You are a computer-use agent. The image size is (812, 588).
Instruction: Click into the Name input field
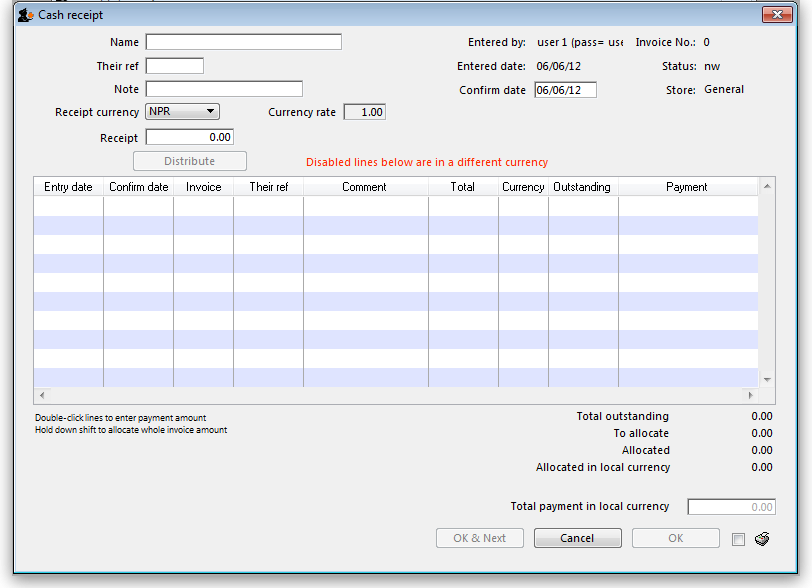[x=243, y=42]
